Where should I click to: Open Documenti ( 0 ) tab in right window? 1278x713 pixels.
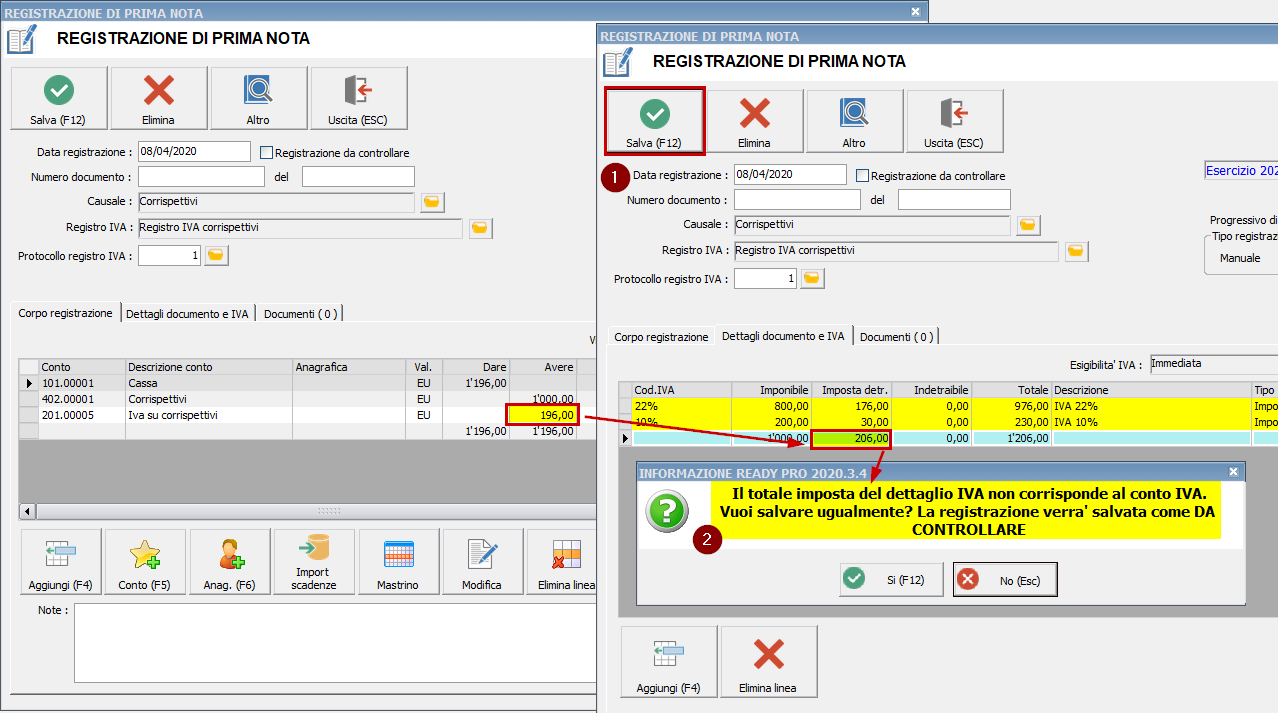(x=896, y=337)
